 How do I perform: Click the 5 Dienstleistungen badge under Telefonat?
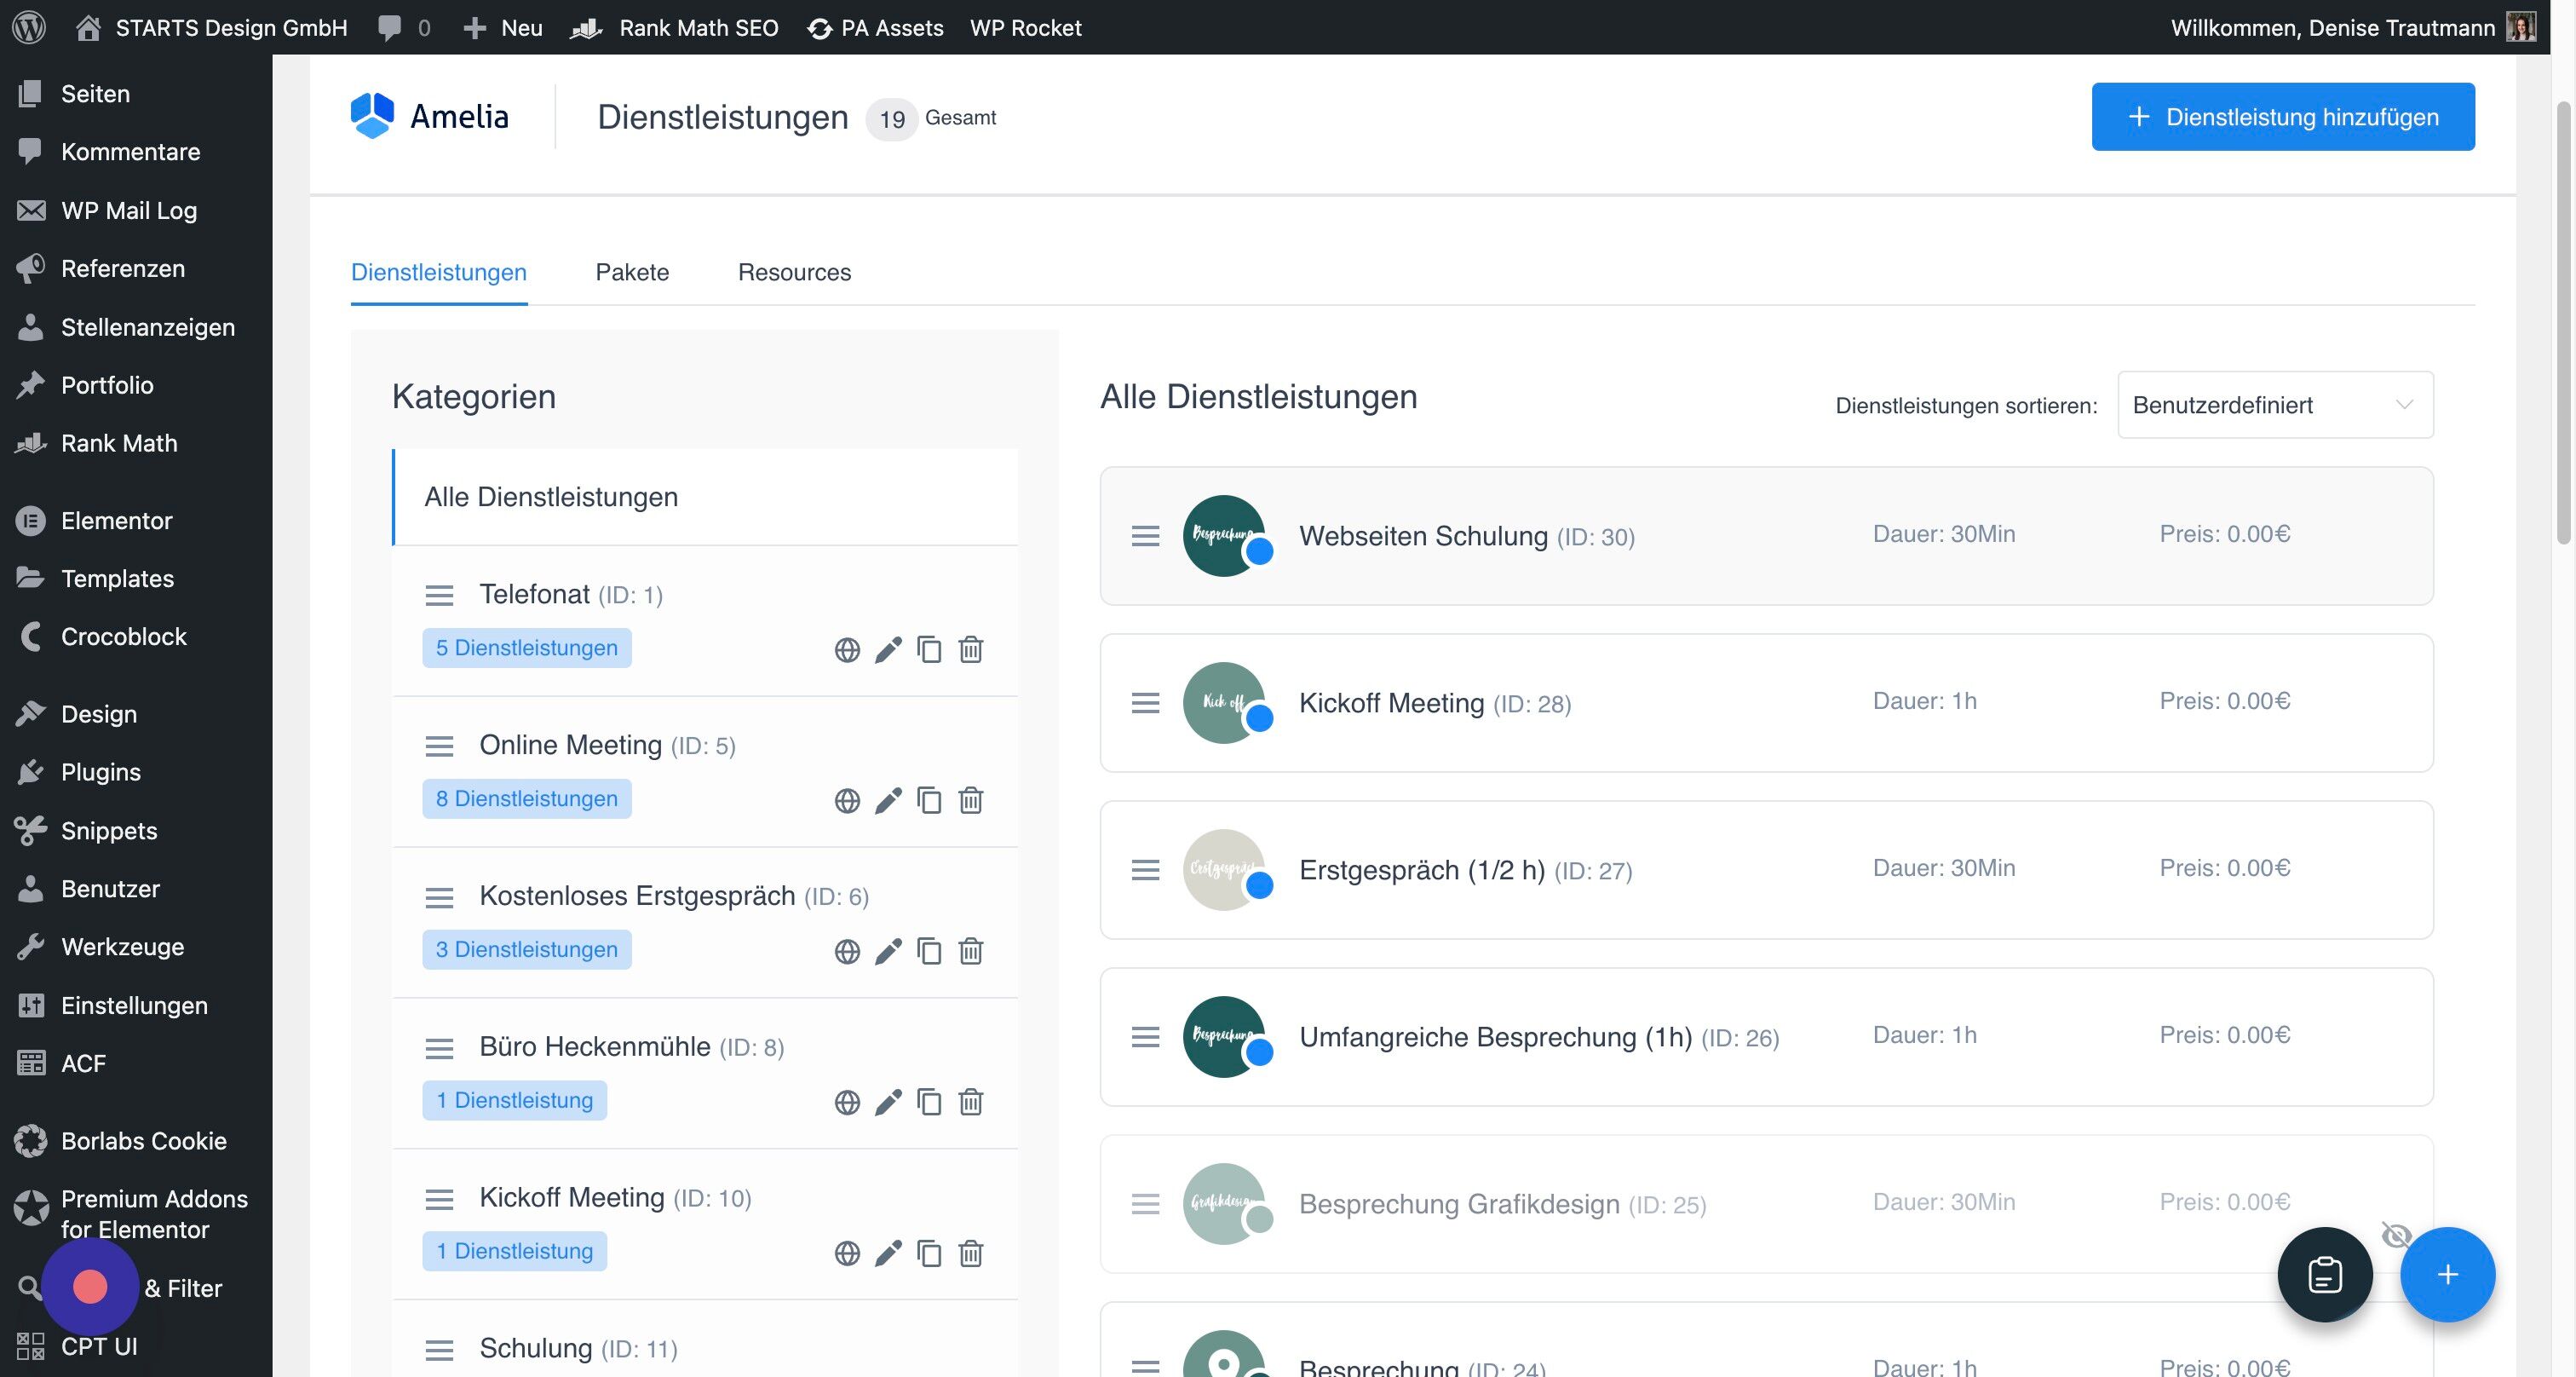(x=527, y=648)
